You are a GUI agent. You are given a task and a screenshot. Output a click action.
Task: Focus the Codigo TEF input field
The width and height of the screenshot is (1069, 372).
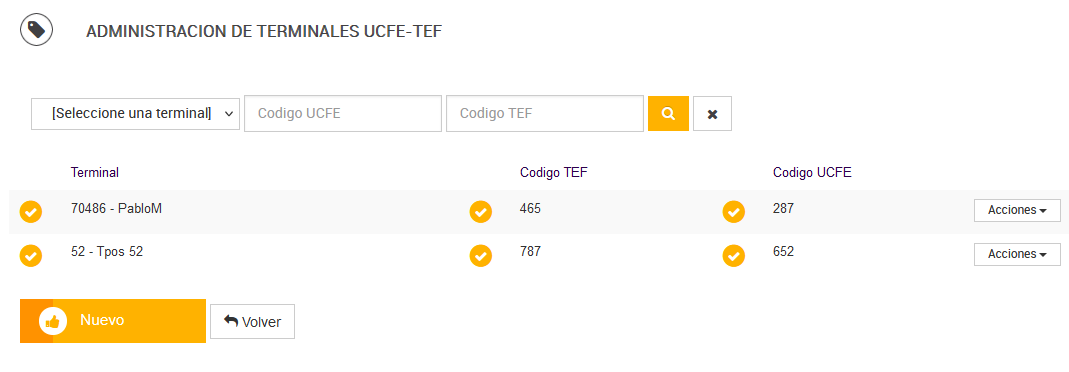coord(545,113)
